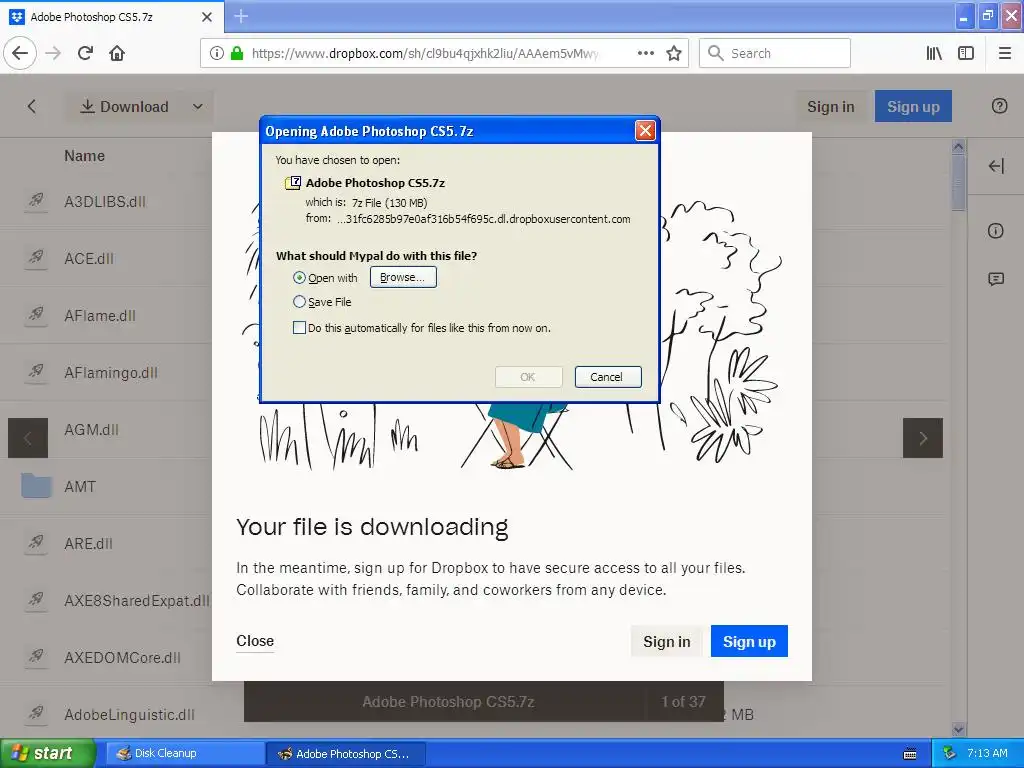The width and height of the screenshot is (1024, 768).
Task: Click scrollbar down arrow at bottom
Action: click(958, 729)
